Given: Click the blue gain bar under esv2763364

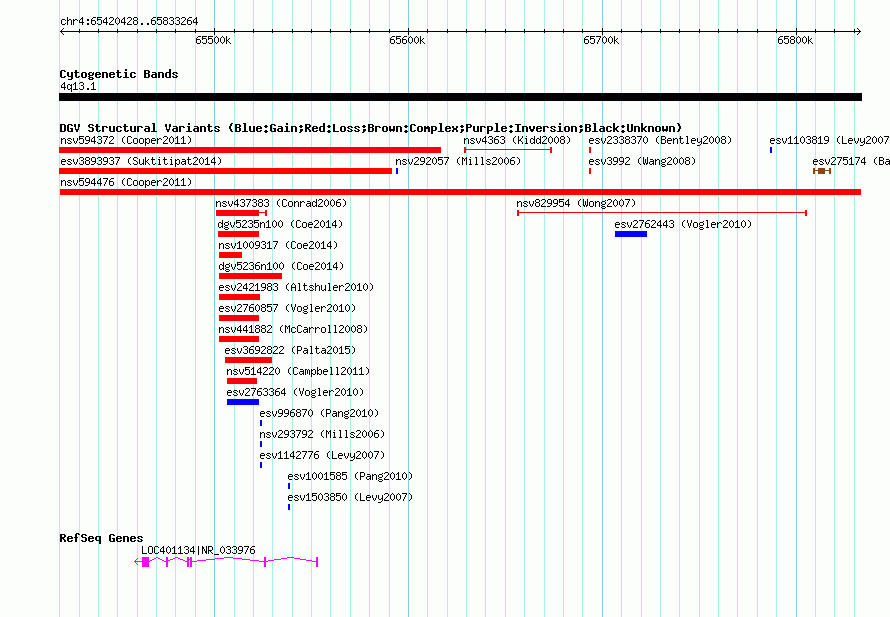Looking at the screenshot, I should click(x=243, y=402).
